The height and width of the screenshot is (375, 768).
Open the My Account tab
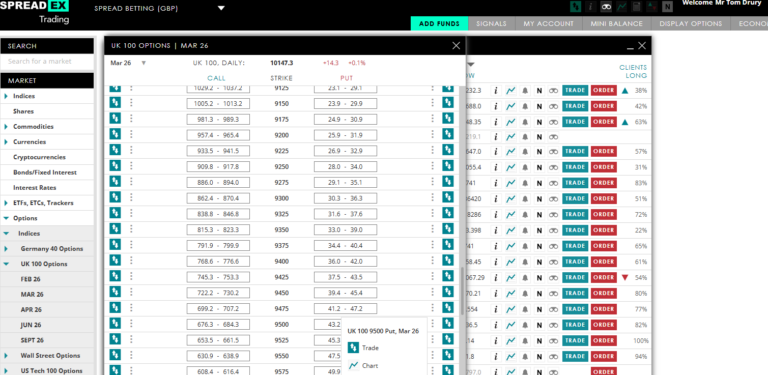(548, 23)
